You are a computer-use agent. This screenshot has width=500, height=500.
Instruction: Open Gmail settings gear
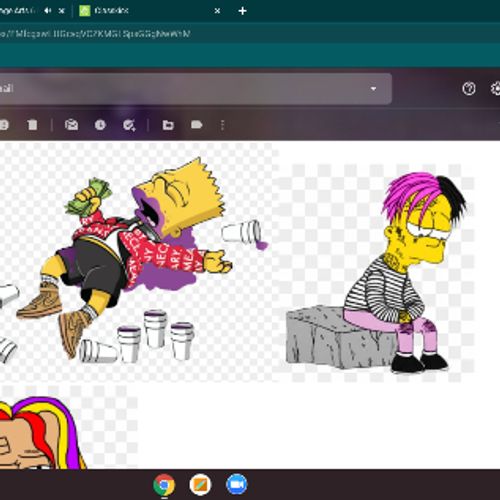496,89
